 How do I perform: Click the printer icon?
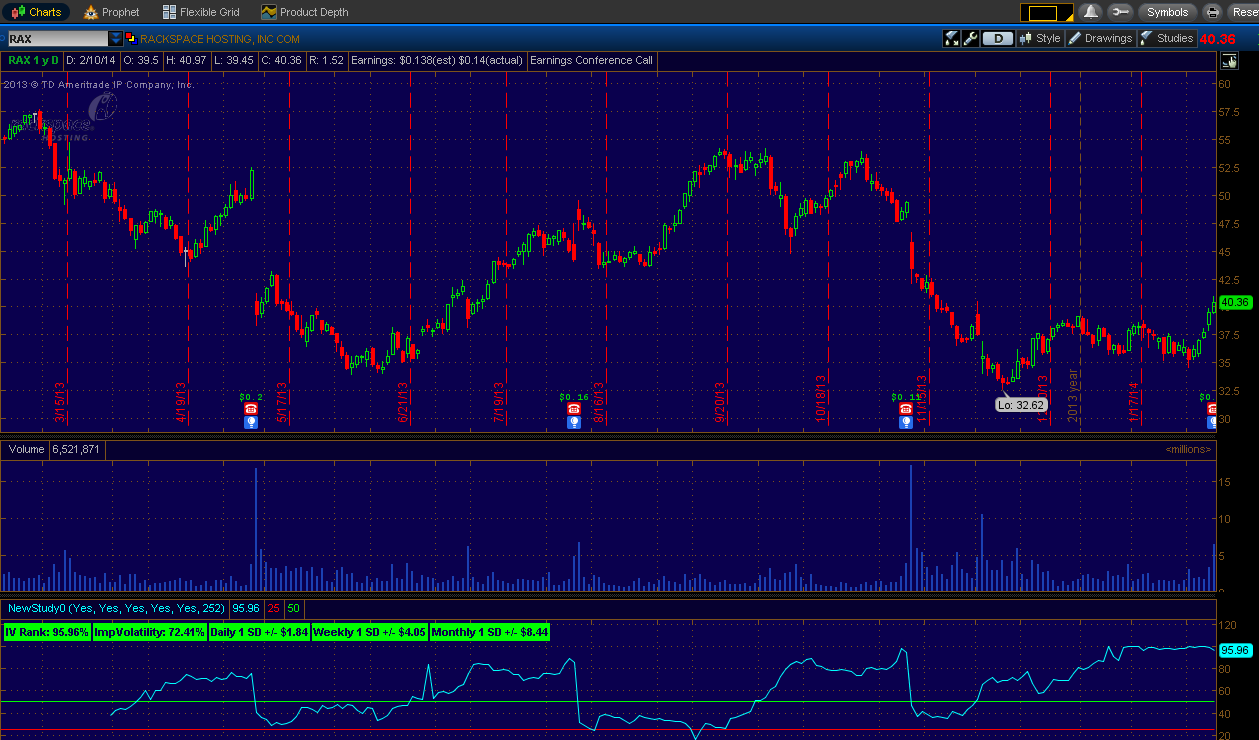1213,12
